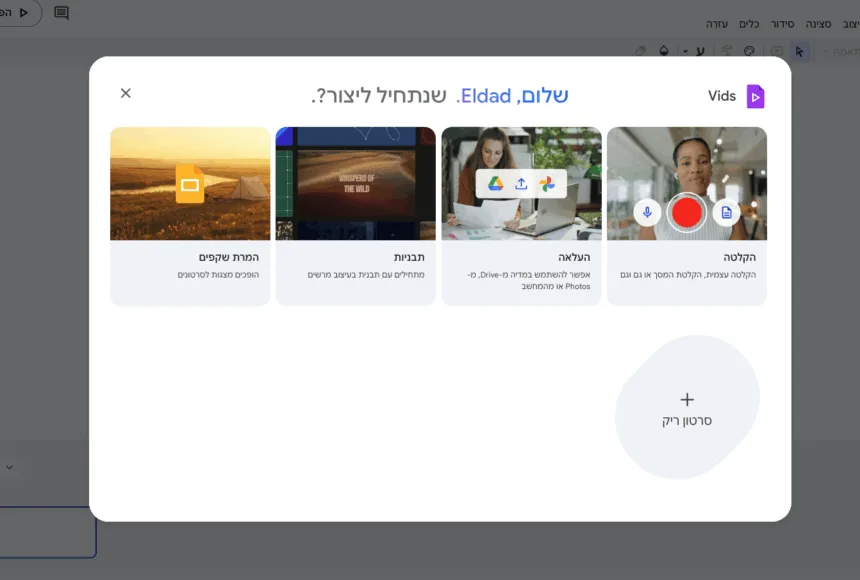
Task: Open the עזרה (Help) menu
Action: pyautogui.click(x=716, y=24)
